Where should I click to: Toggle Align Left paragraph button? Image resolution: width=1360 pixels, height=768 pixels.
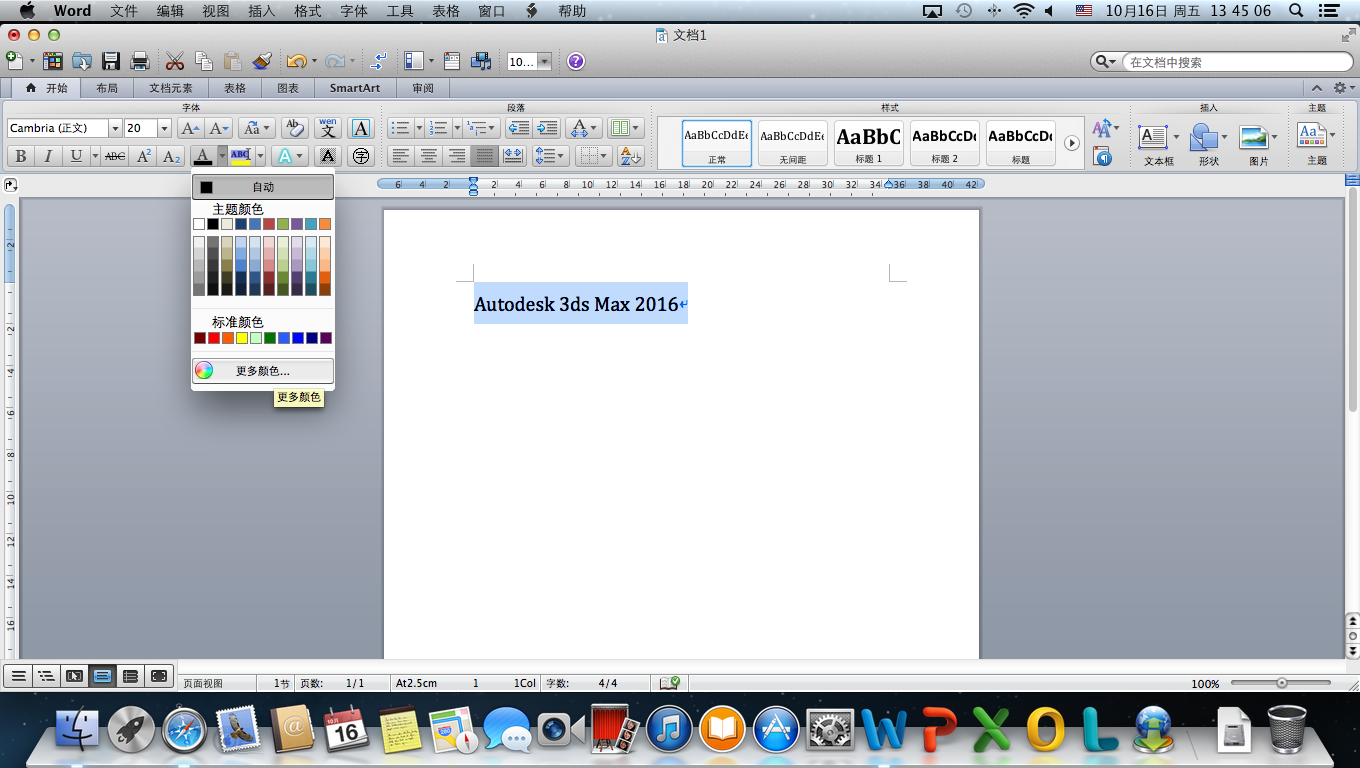(400, 156)
